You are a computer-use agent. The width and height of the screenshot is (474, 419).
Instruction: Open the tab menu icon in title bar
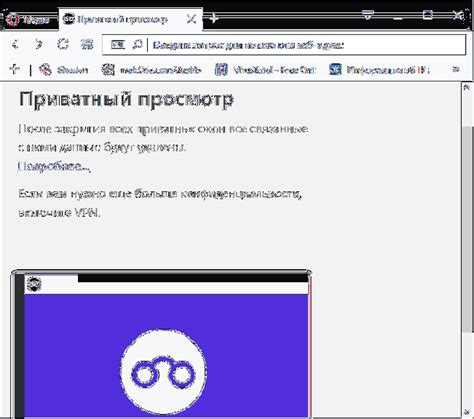pyautogui.click(x=368, y=15)
